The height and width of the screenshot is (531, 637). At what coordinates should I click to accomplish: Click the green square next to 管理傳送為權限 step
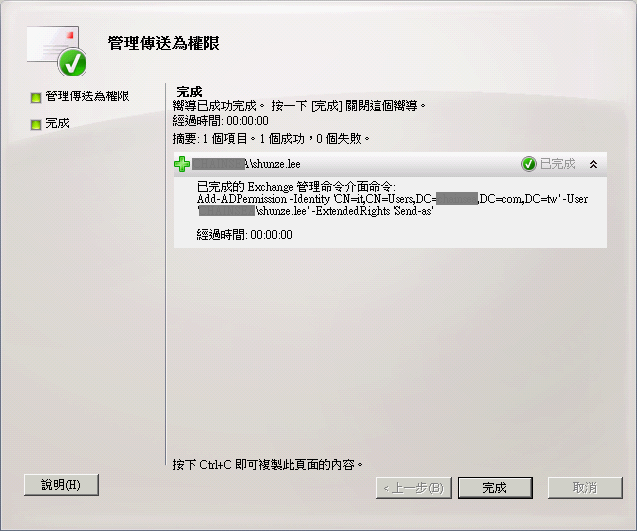click(x=36, y=98)
